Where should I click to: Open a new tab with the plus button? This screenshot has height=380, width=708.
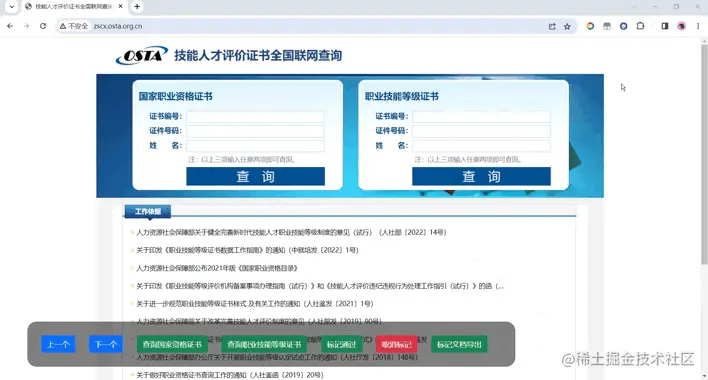click(137, 6)
